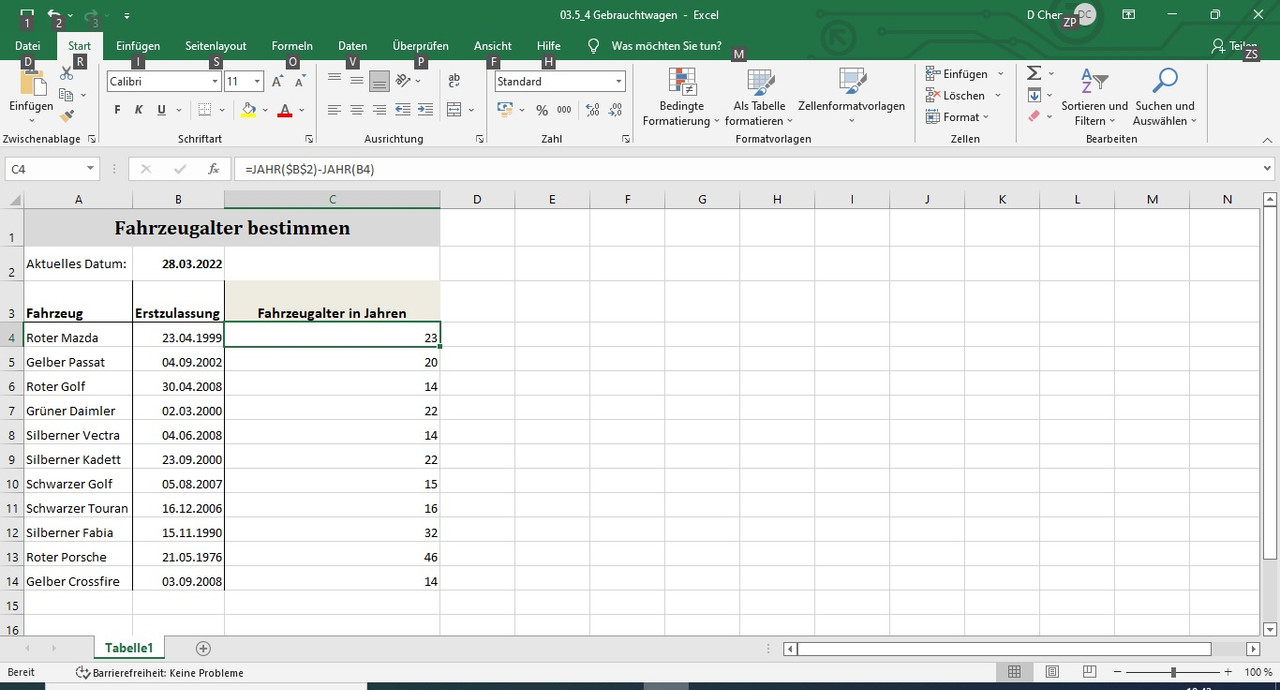This screenshot has width=1280, height=690.
Task: Decrease the cell indent
Action: coord(403,110)
